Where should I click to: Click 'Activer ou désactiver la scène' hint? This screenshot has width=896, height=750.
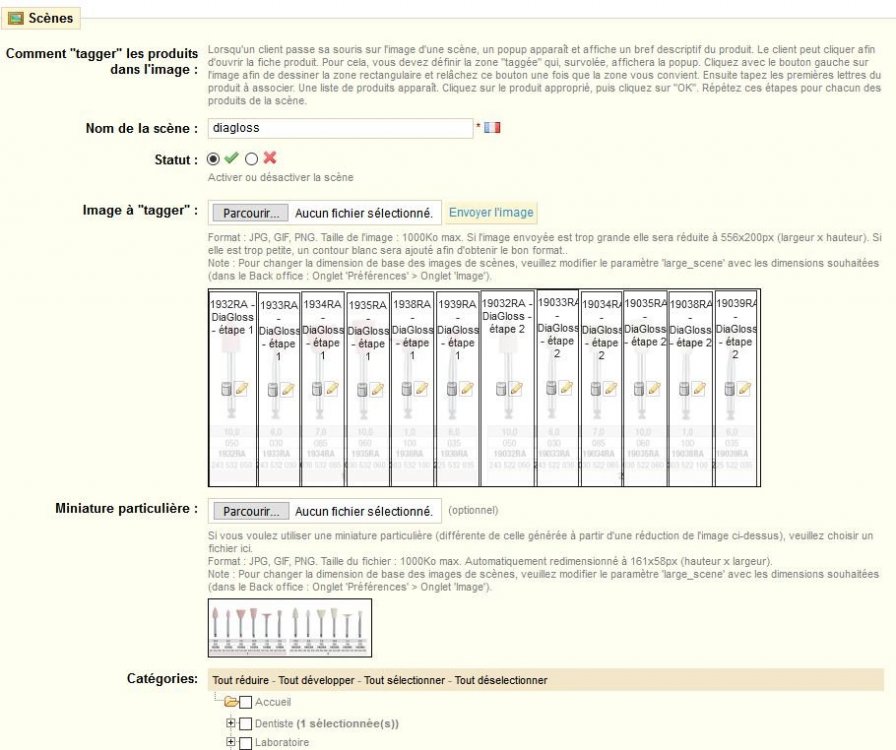[x=281, y=177]
